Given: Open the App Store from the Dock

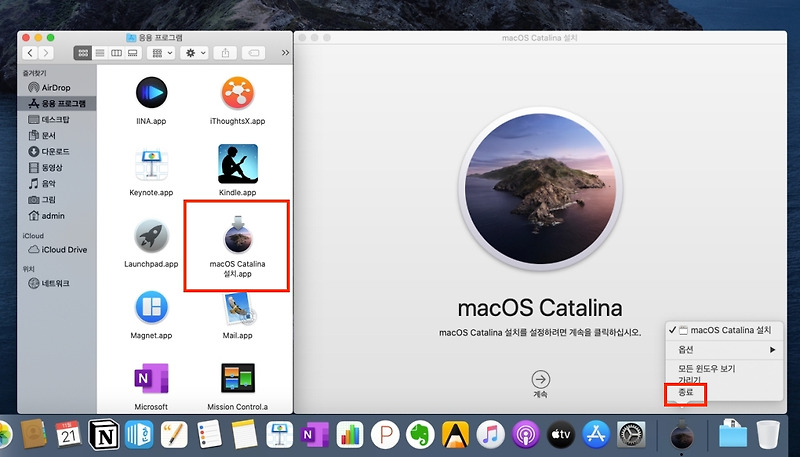Looking at the screenshot, I should click(x=596, y=435).
